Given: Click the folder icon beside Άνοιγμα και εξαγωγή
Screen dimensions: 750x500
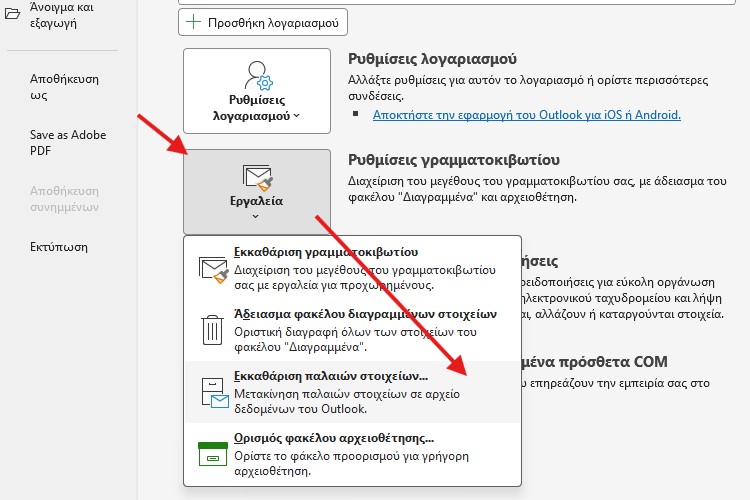Looking at the screenshot, I should (12, 13).
